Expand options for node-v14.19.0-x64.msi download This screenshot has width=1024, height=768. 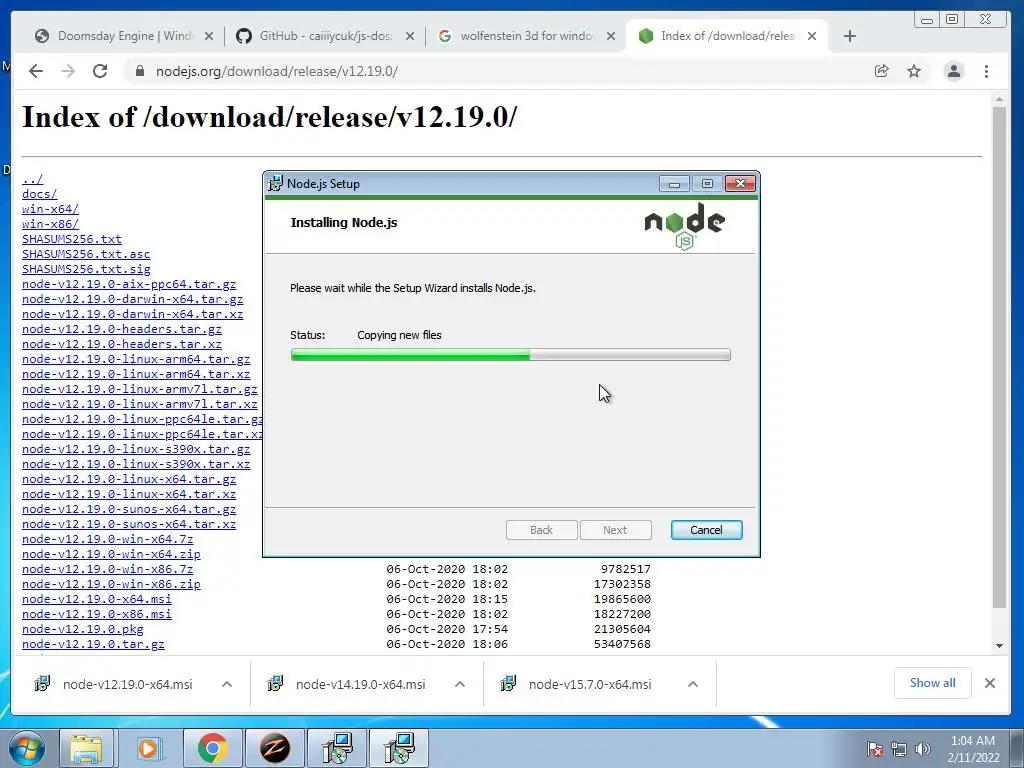click(460, 684)
